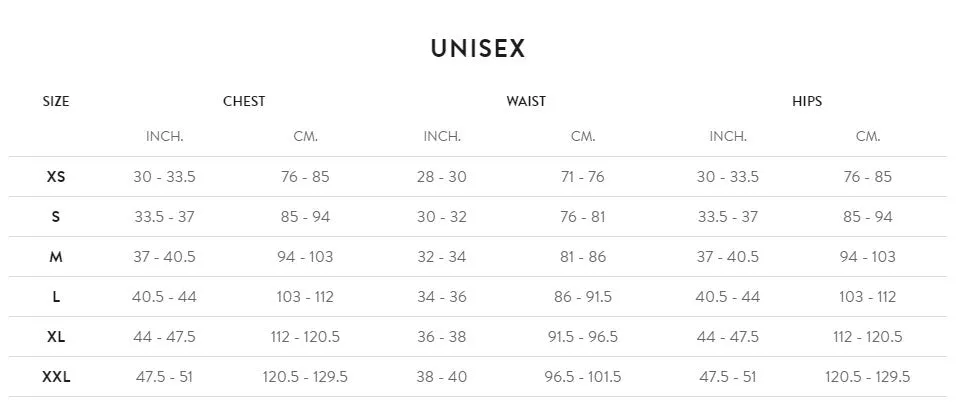Select the SIZE column header

pyautogui.click(x=56, y=101)
